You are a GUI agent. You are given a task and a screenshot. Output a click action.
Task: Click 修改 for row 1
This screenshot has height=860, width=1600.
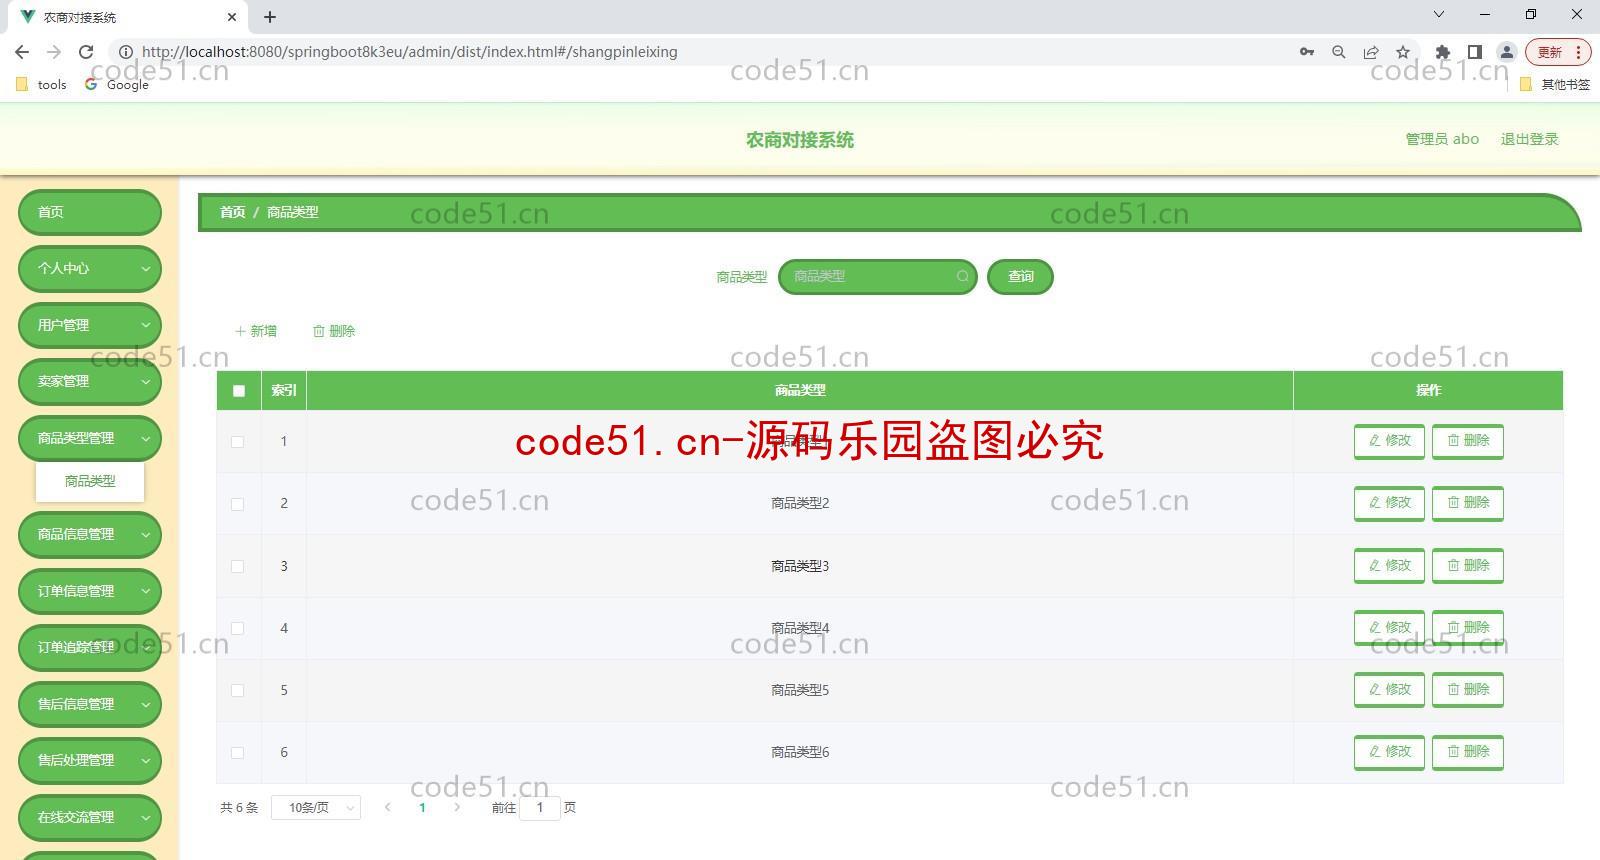click(x=1389, y=441)
